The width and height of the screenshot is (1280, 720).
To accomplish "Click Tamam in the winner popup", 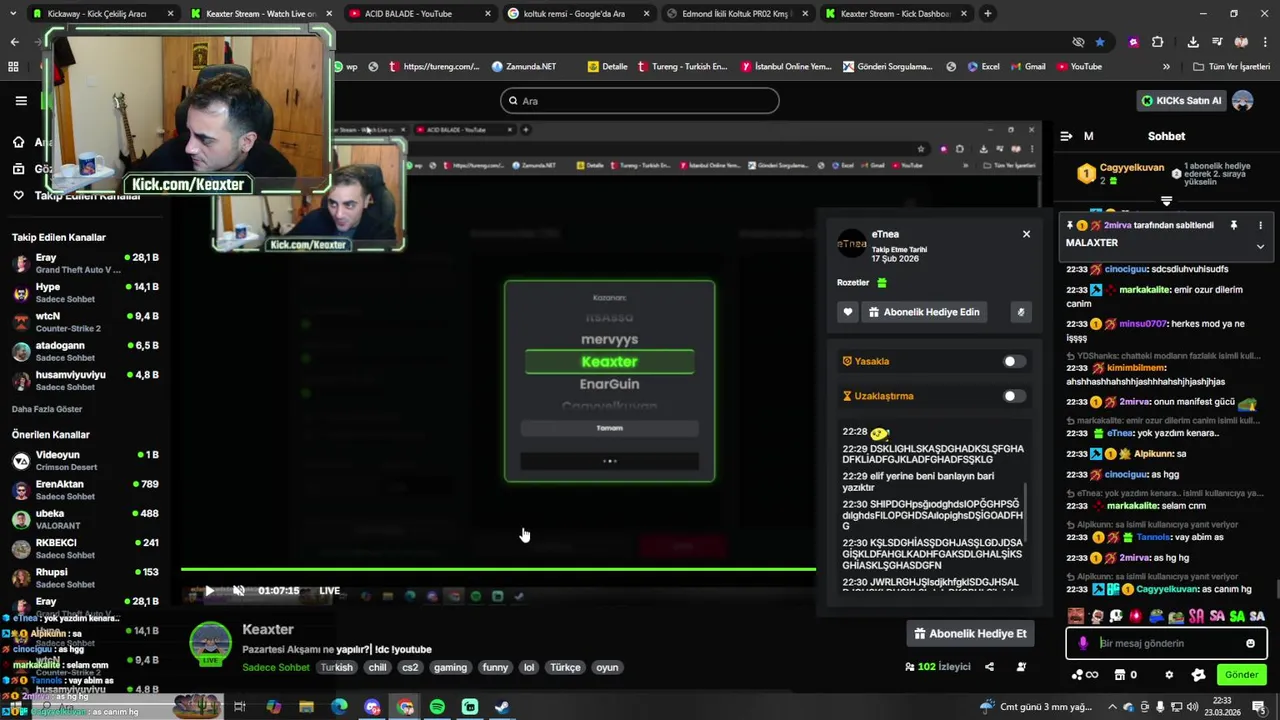I will pyautogui.click(x=609, y=428).
